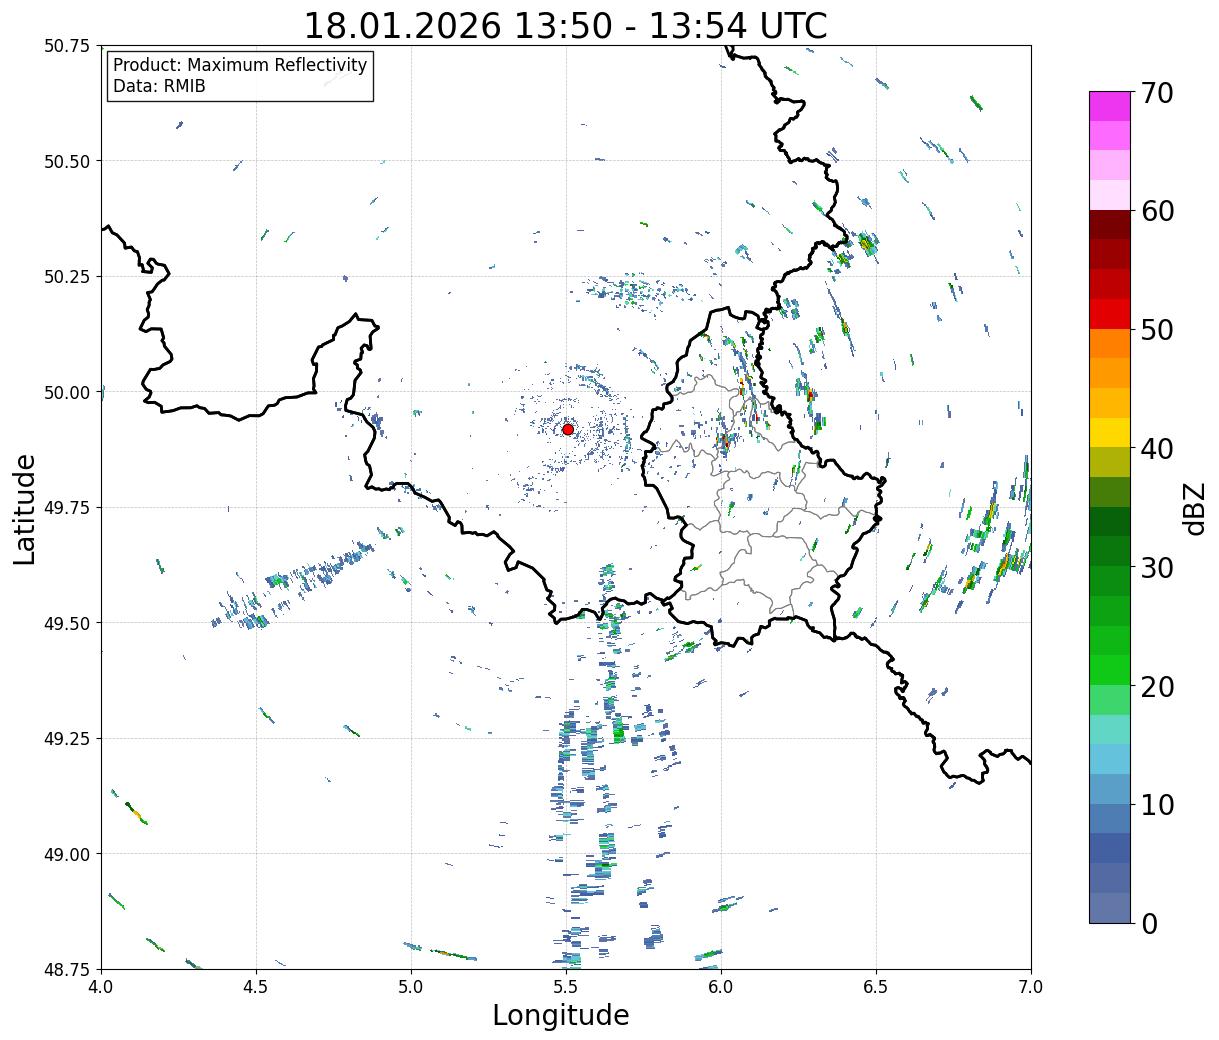Click latitude tick label 50.25
This screenshot has width=1219, height=1040.
coord(67,277)
